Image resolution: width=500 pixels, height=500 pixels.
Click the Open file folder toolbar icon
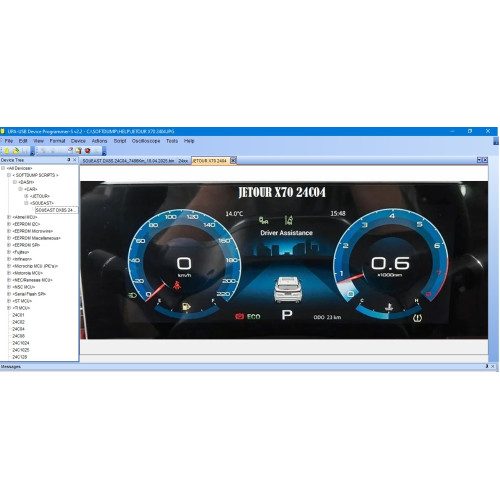pos(16,151)
